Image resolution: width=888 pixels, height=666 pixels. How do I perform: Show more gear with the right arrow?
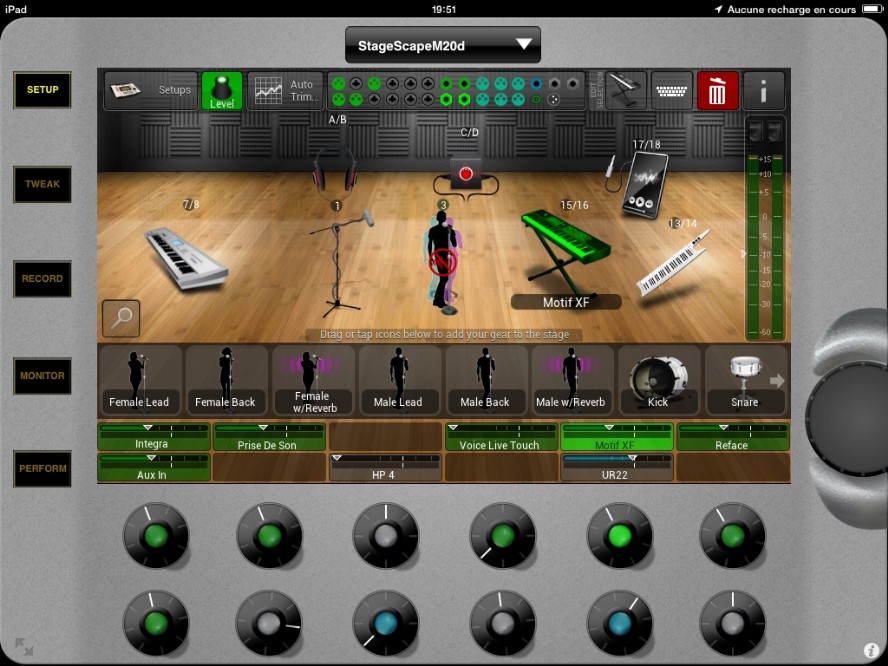[x=777, y=380]
